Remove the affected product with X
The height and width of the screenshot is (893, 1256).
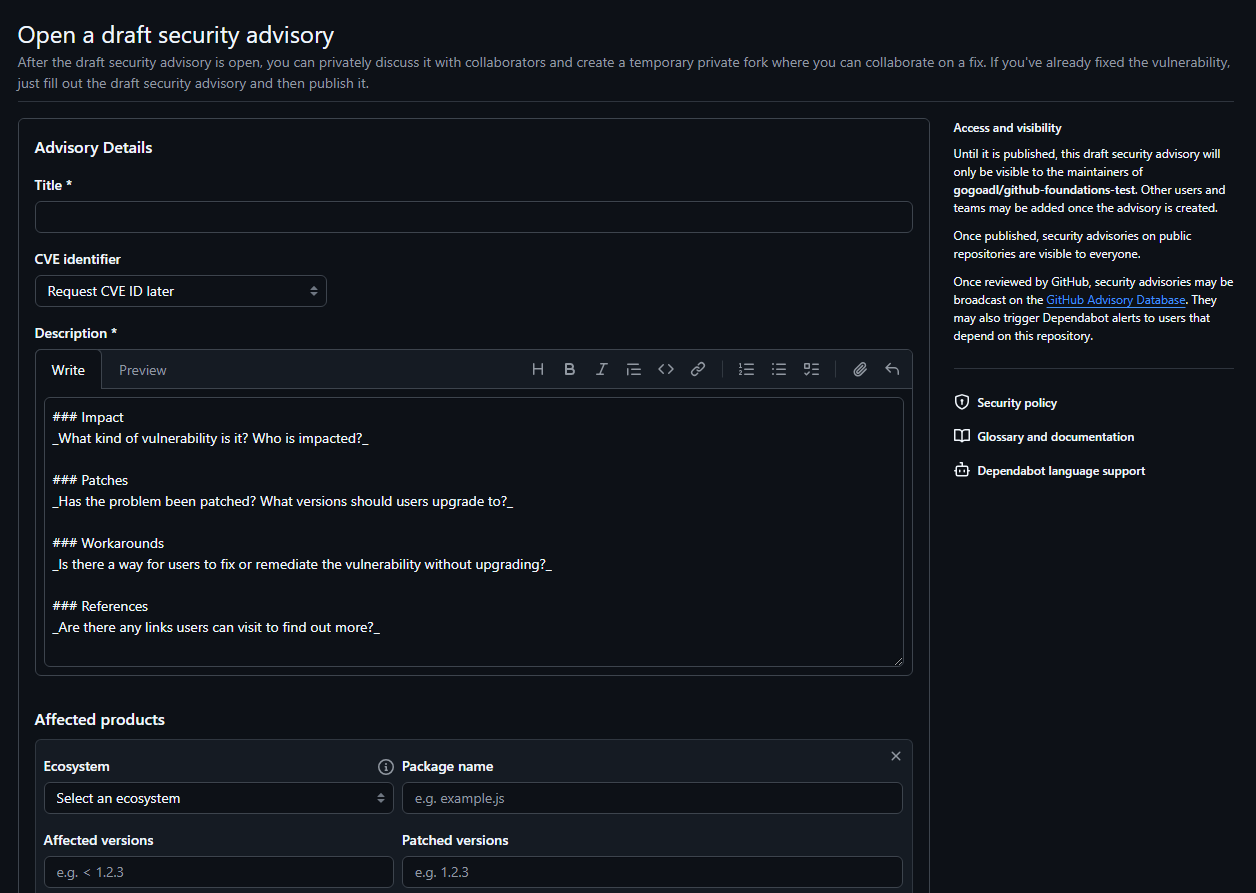tap(896, 756)
